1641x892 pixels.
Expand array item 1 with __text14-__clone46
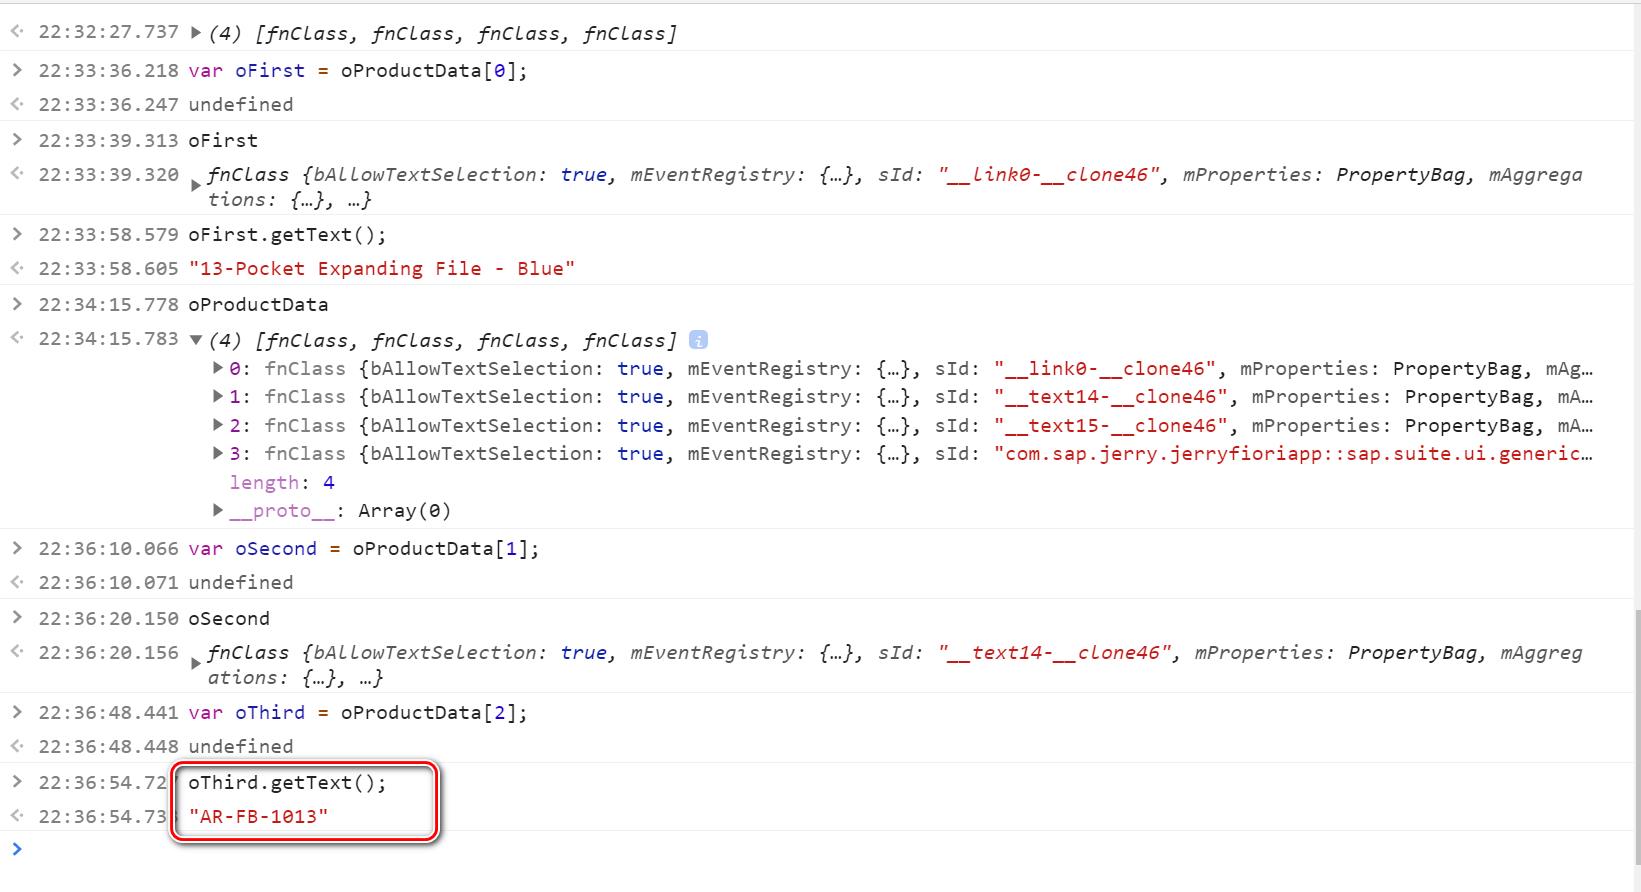pos(218,397)
